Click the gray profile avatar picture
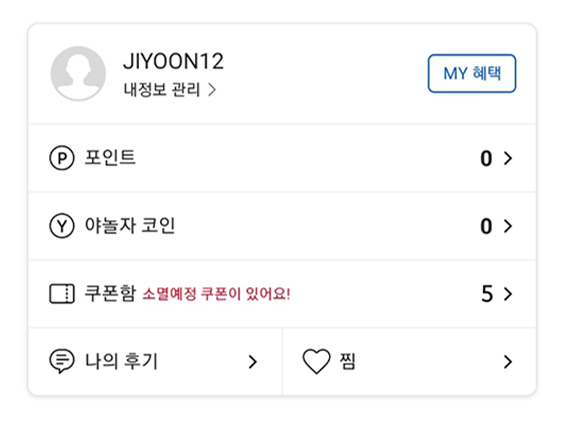Image resolution: width=566 pixels, height=421 pixels. [x=78, y=73]
